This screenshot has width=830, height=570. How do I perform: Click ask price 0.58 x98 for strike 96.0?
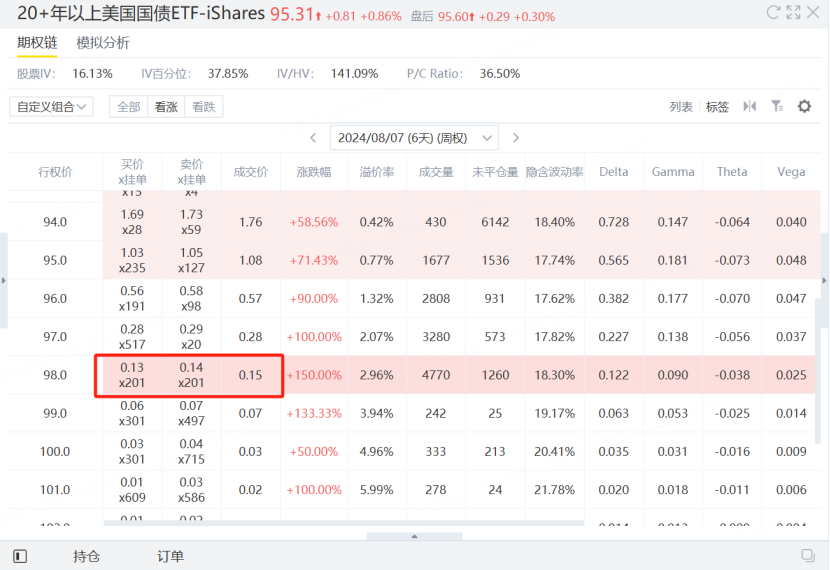pyautogui.click(x=191, y=298)
